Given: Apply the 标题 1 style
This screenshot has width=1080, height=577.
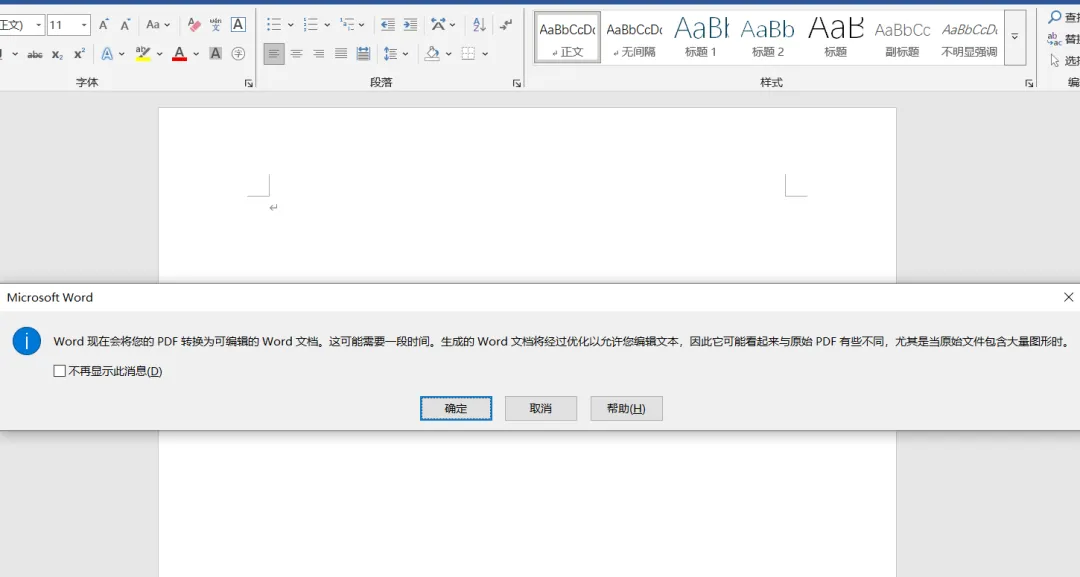Looking at the screenshot, I should point(701,37).
